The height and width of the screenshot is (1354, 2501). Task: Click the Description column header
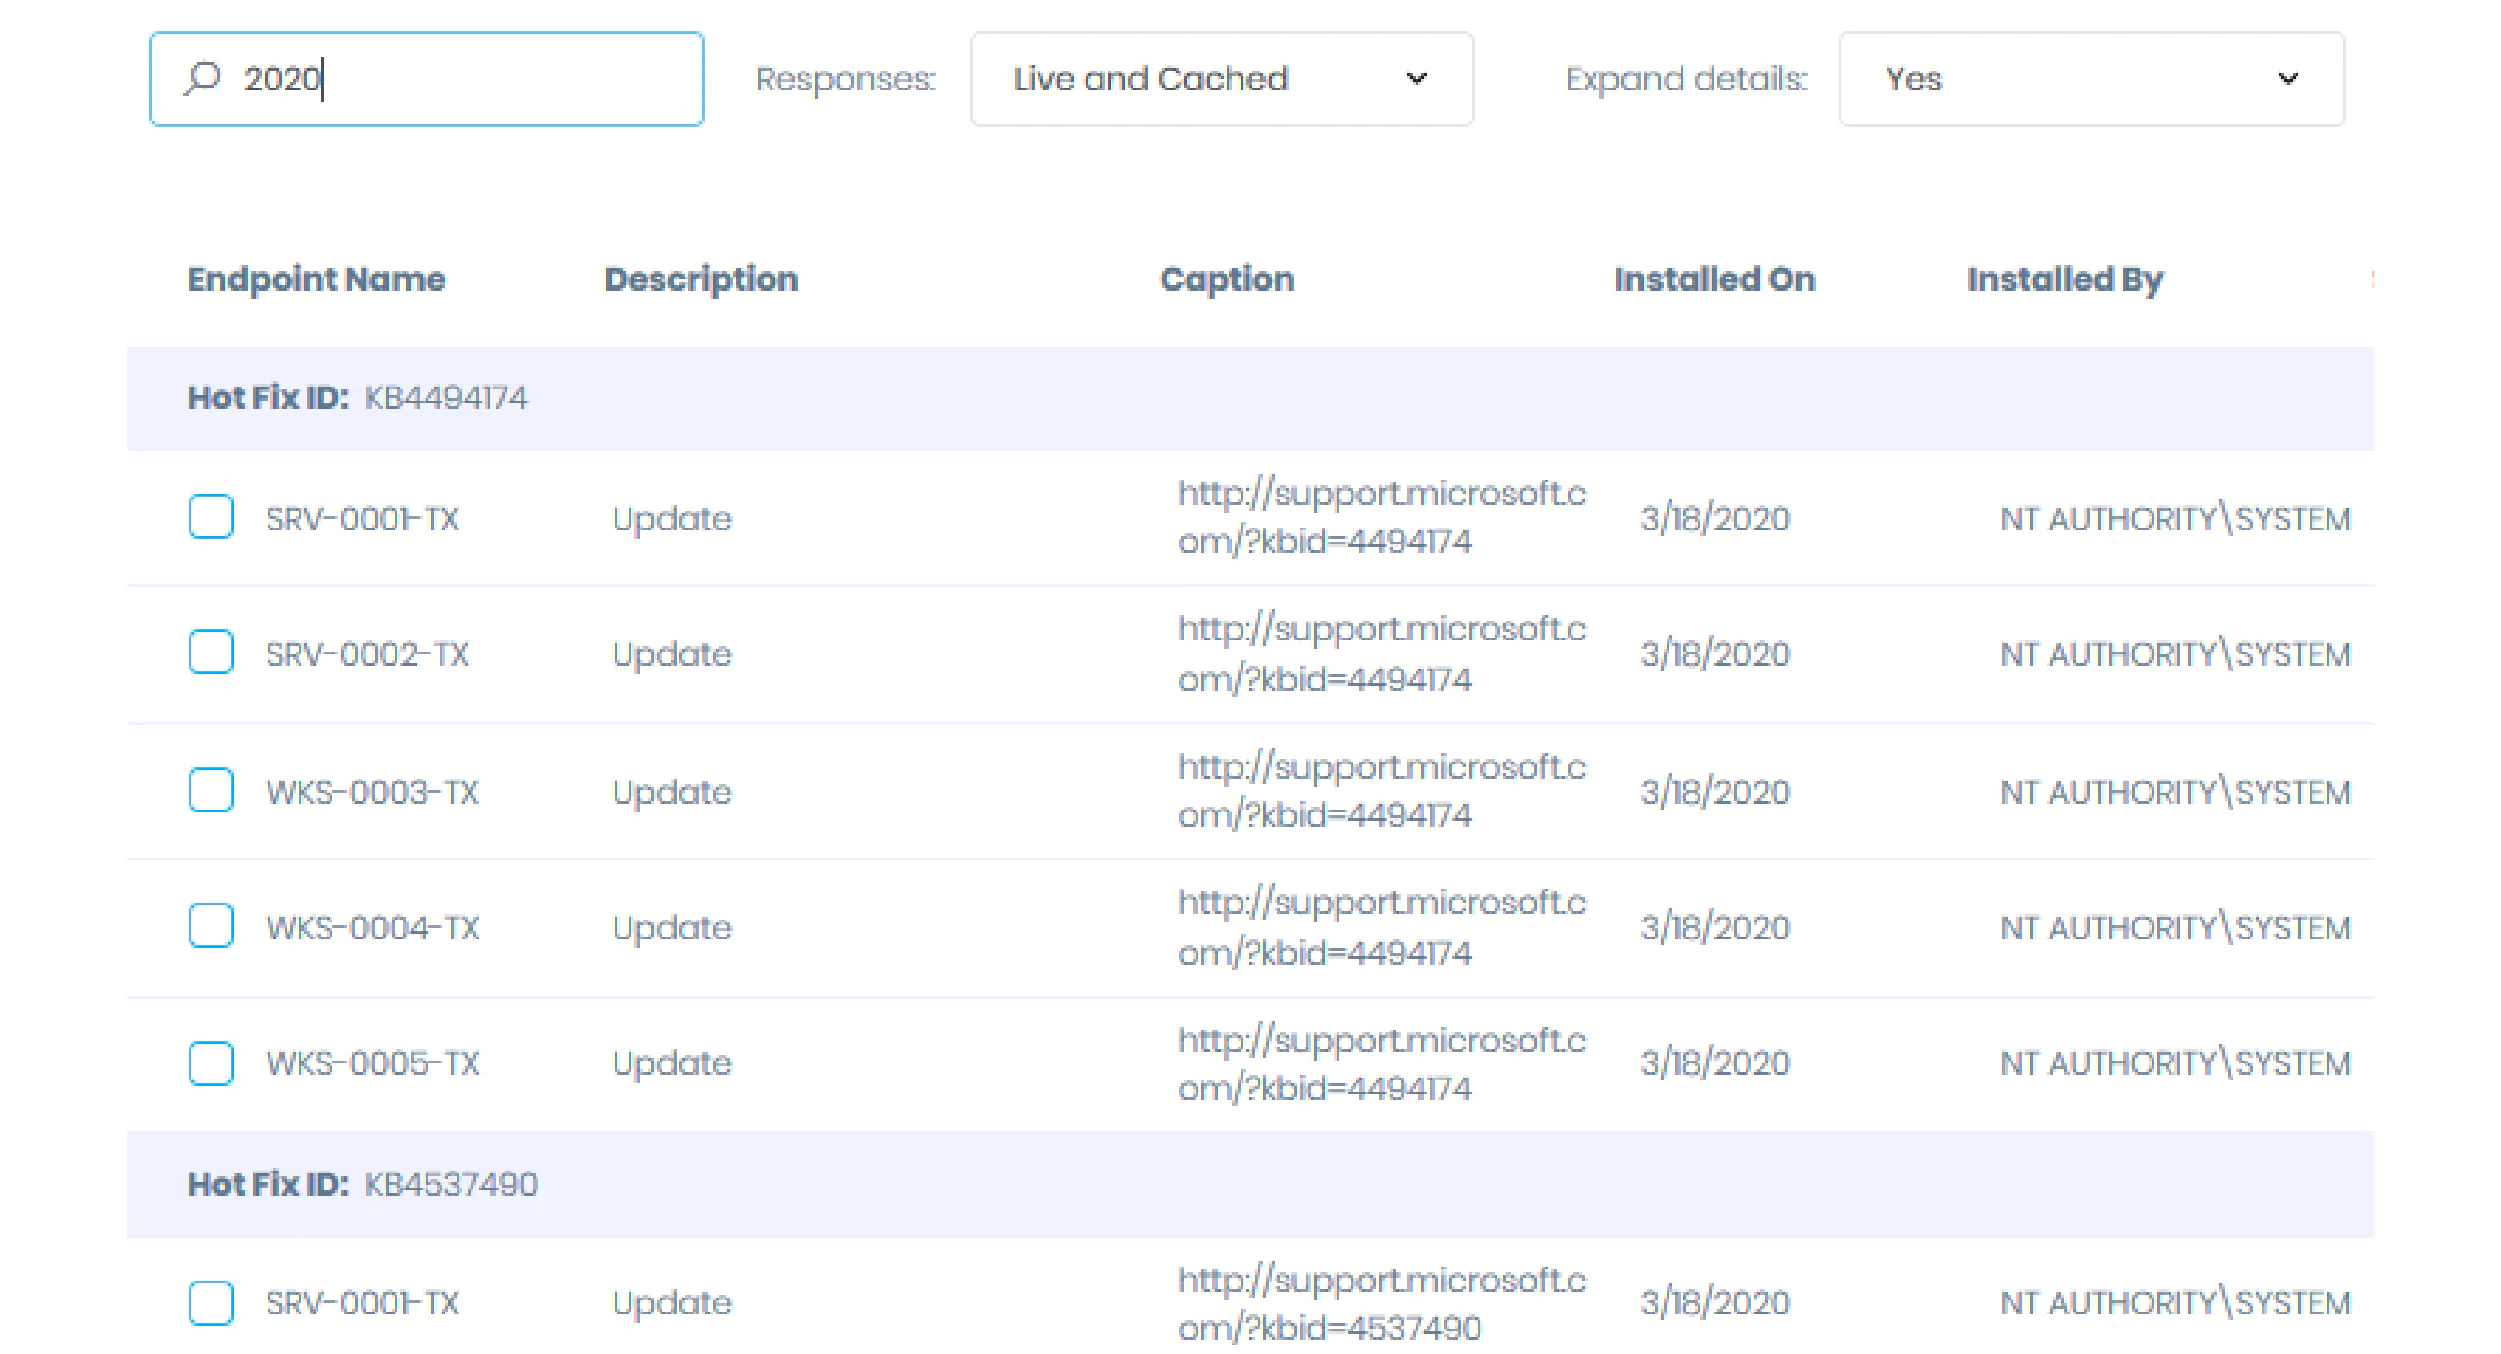click(701, 280)
